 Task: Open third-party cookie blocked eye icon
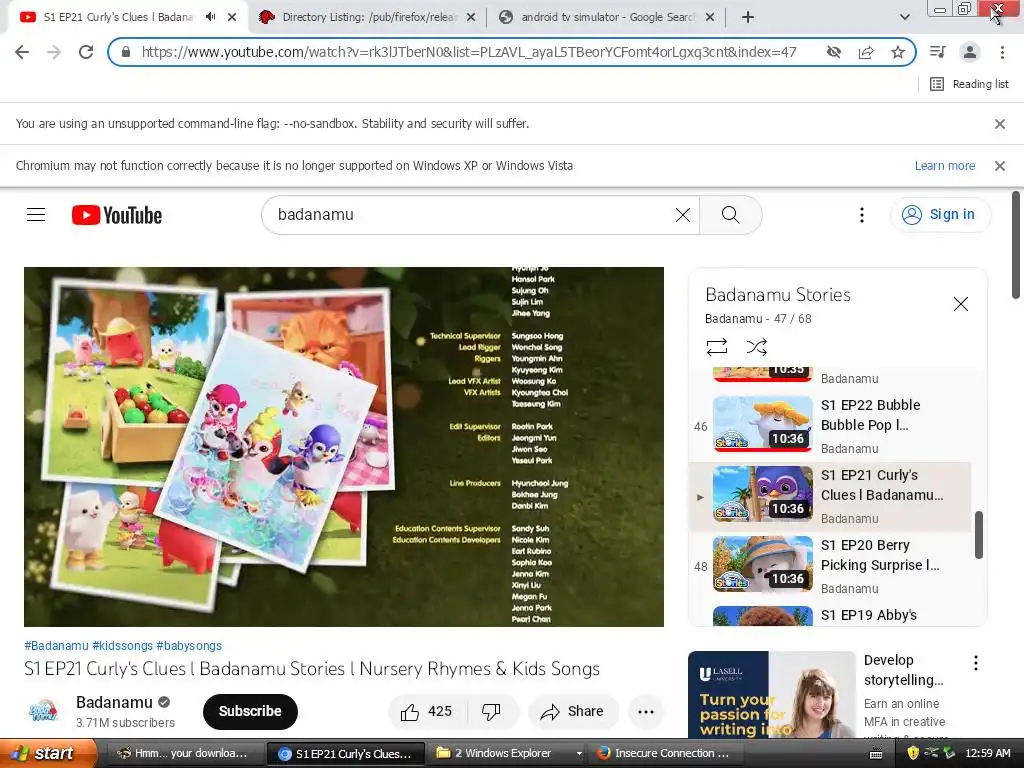(x=833, y=52)
